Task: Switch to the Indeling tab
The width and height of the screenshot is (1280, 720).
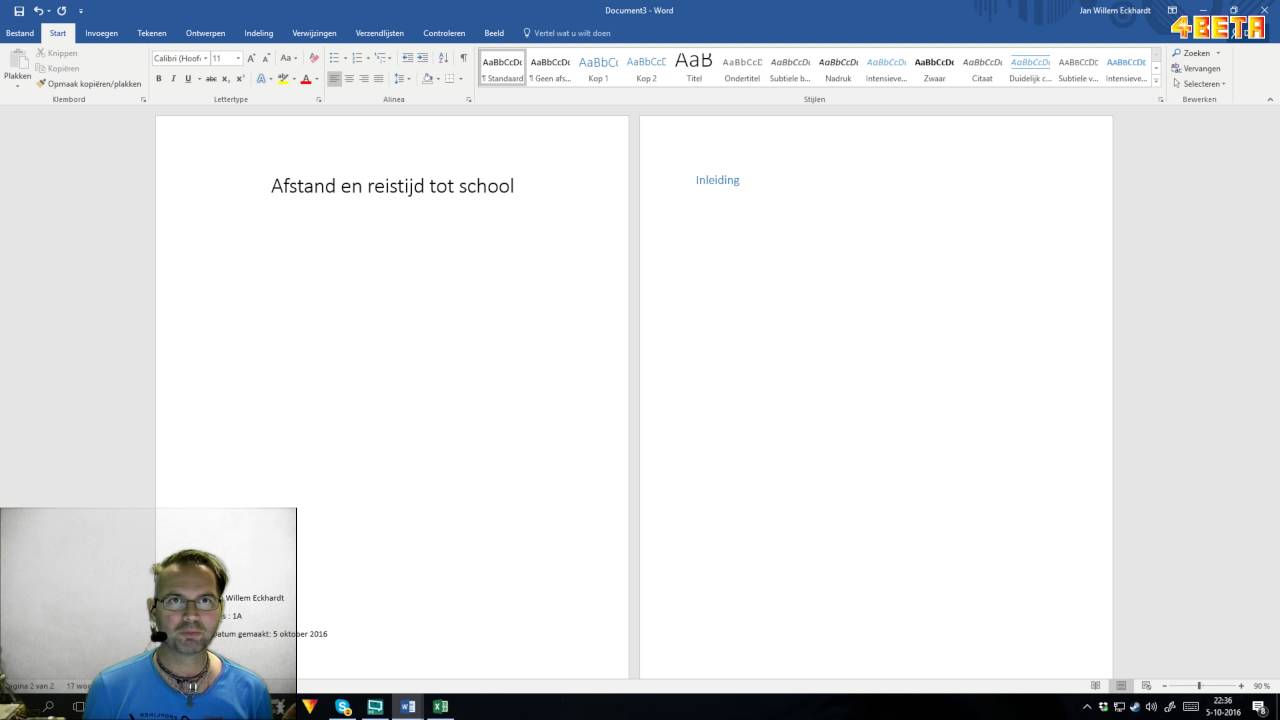Action: [259, 33]
